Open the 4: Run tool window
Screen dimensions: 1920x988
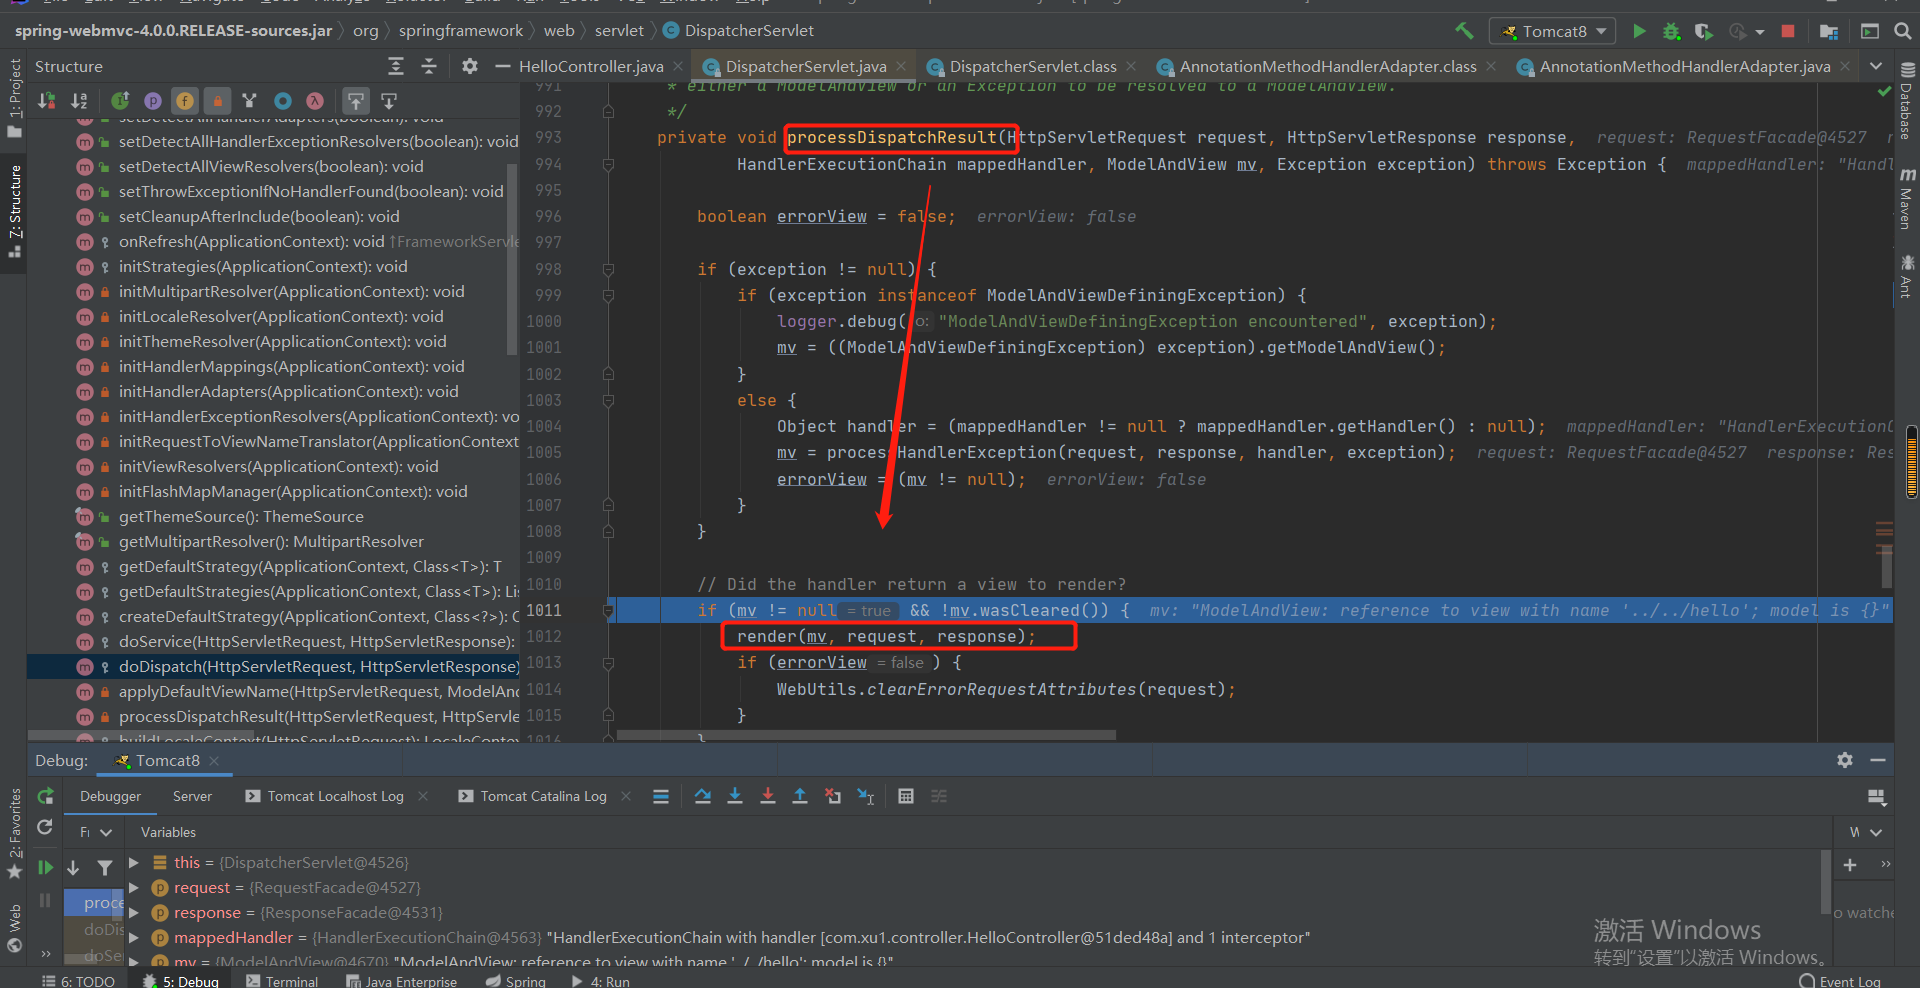(600, 981)
